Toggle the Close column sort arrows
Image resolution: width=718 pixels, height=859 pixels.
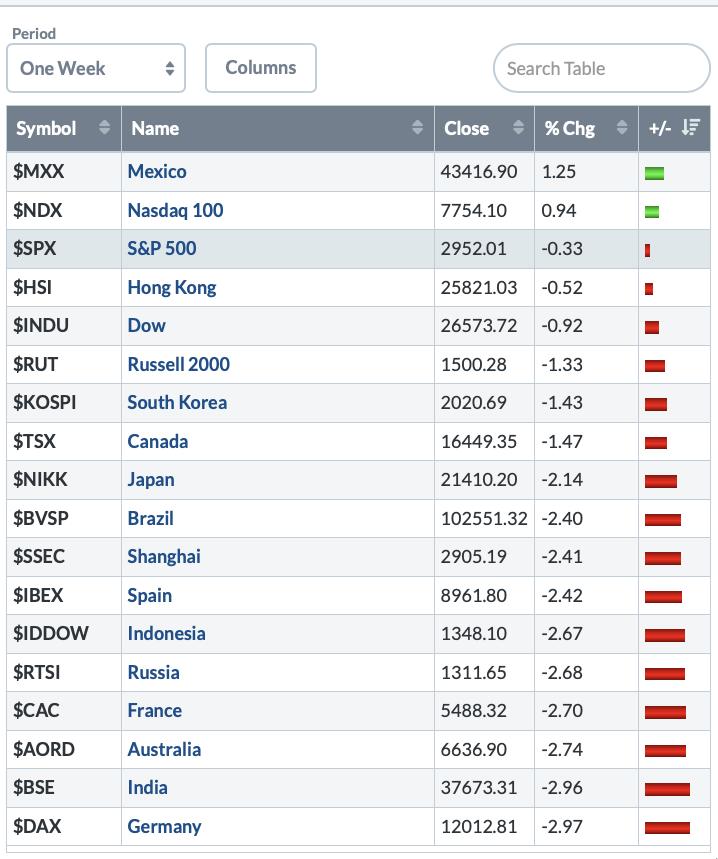pyautogui.click(x=518, y=128)
